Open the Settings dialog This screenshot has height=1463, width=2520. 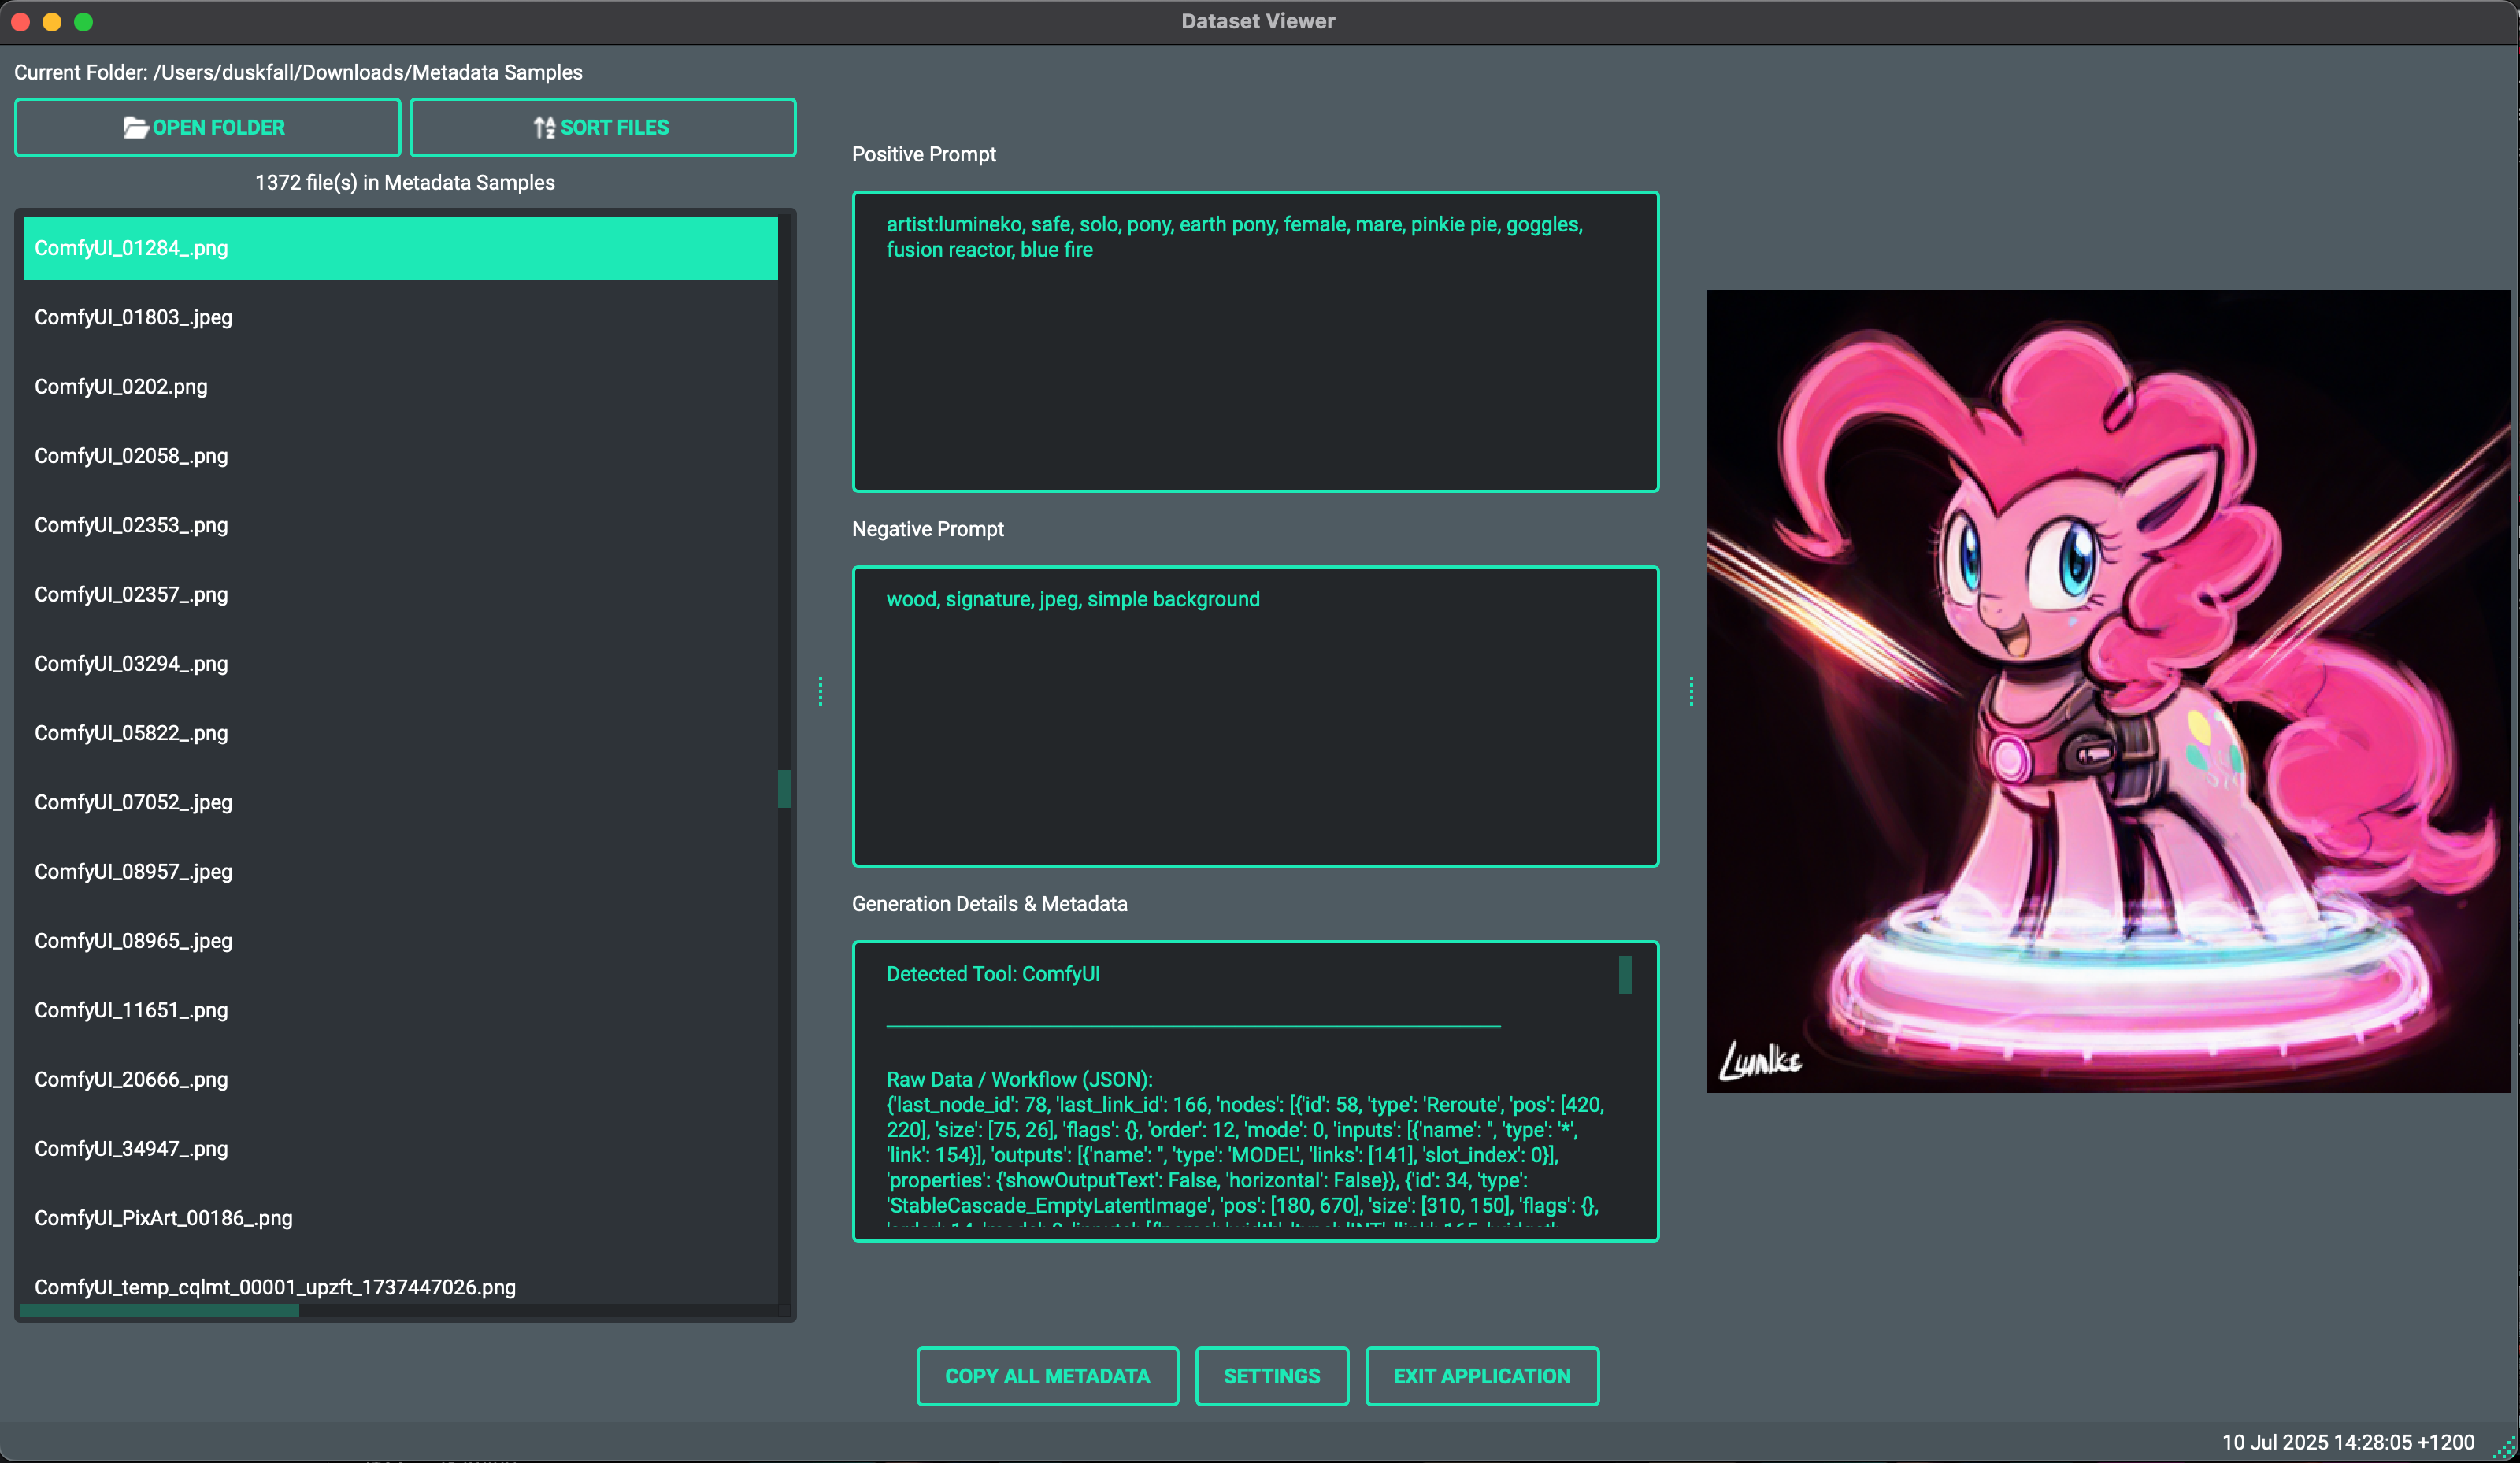point(1271,1376)
